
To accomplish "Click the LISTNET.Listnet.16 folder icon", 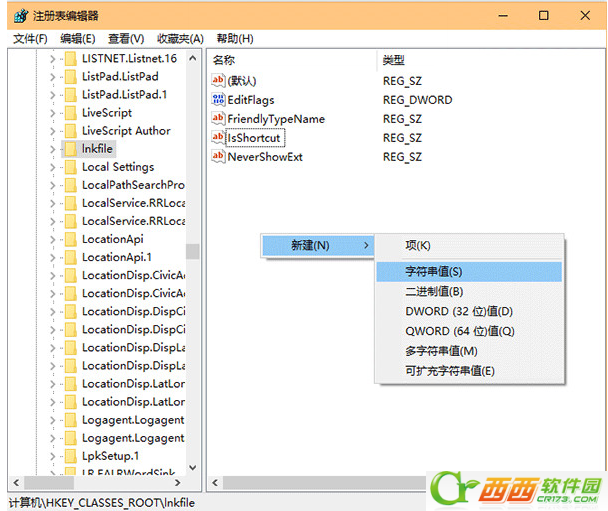I will click(71, 59).
